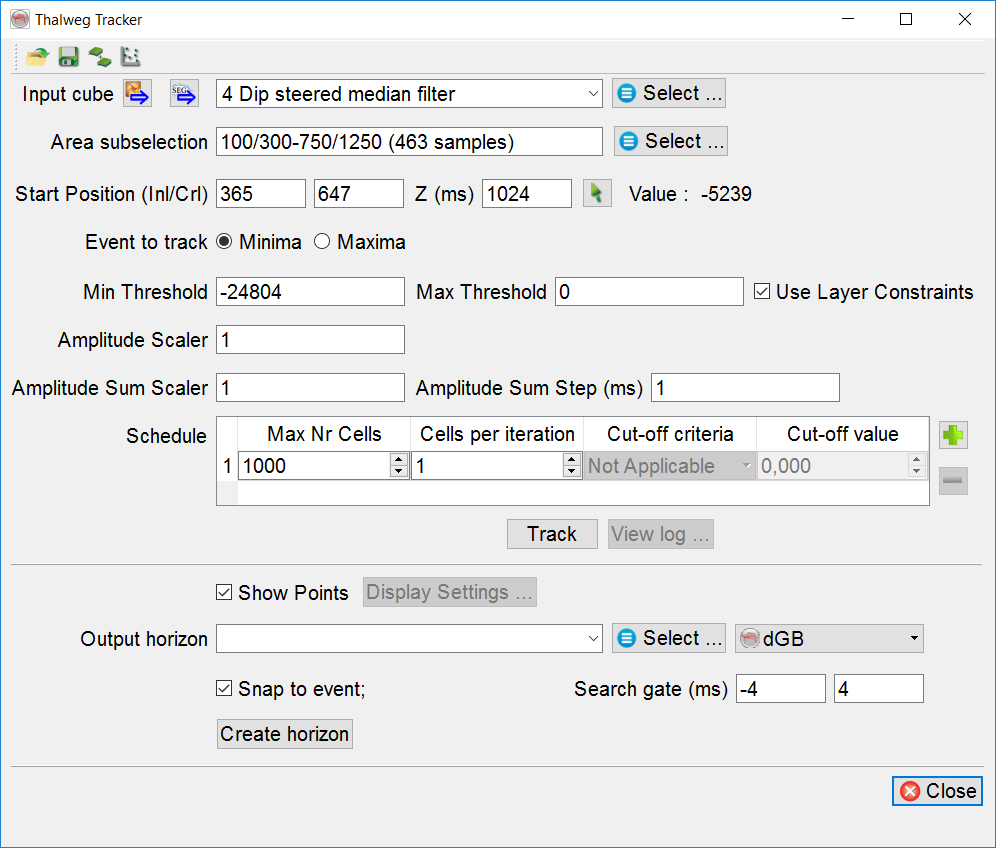996x848 pixels.
Task: Open Display Settings button
Action: (450, 592)
